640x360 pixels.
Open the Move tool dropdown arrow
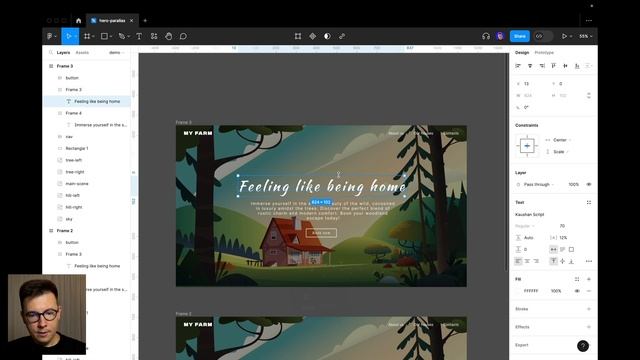coord(76,36)
